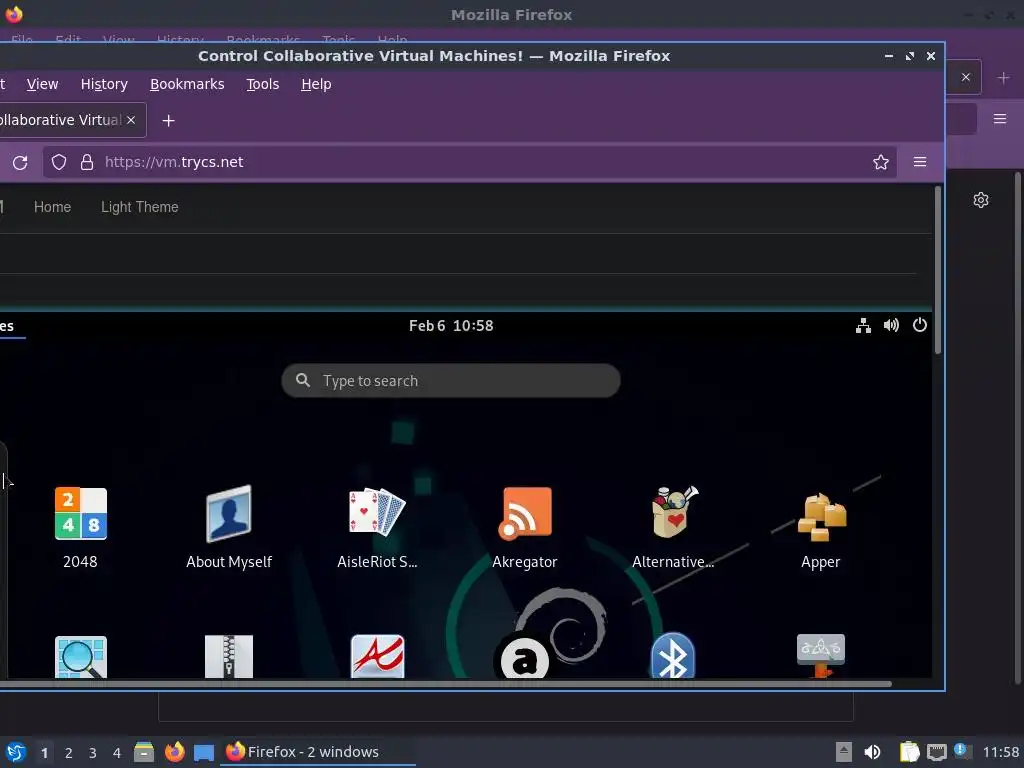This screenshot has width=1024, height=768.
Task: Open the archive manager zipper icon
Action: click(x=229, y=656)
